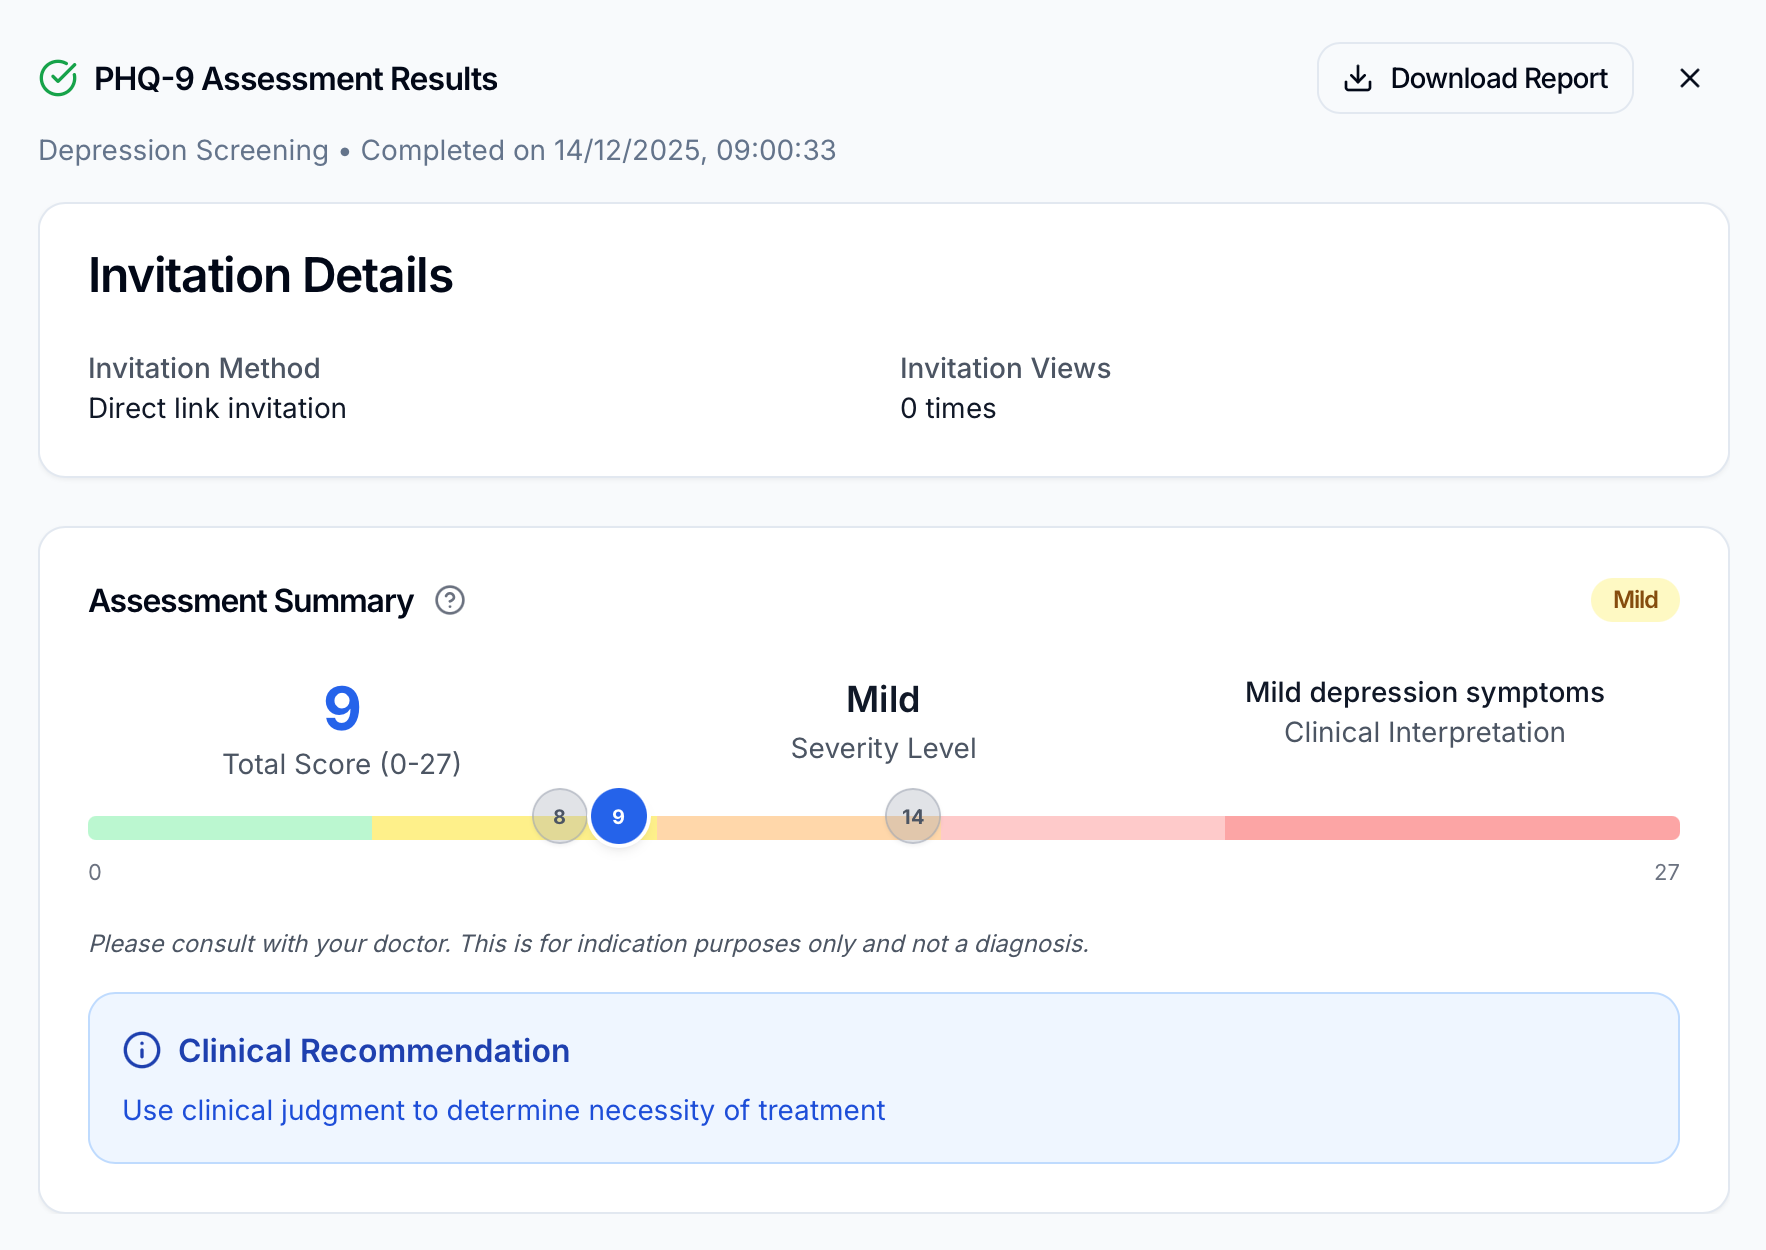This screenshot has width=1766, height=1250.
Task: Click the orange segment of the severity bar
Action: [x=770, y=829]
